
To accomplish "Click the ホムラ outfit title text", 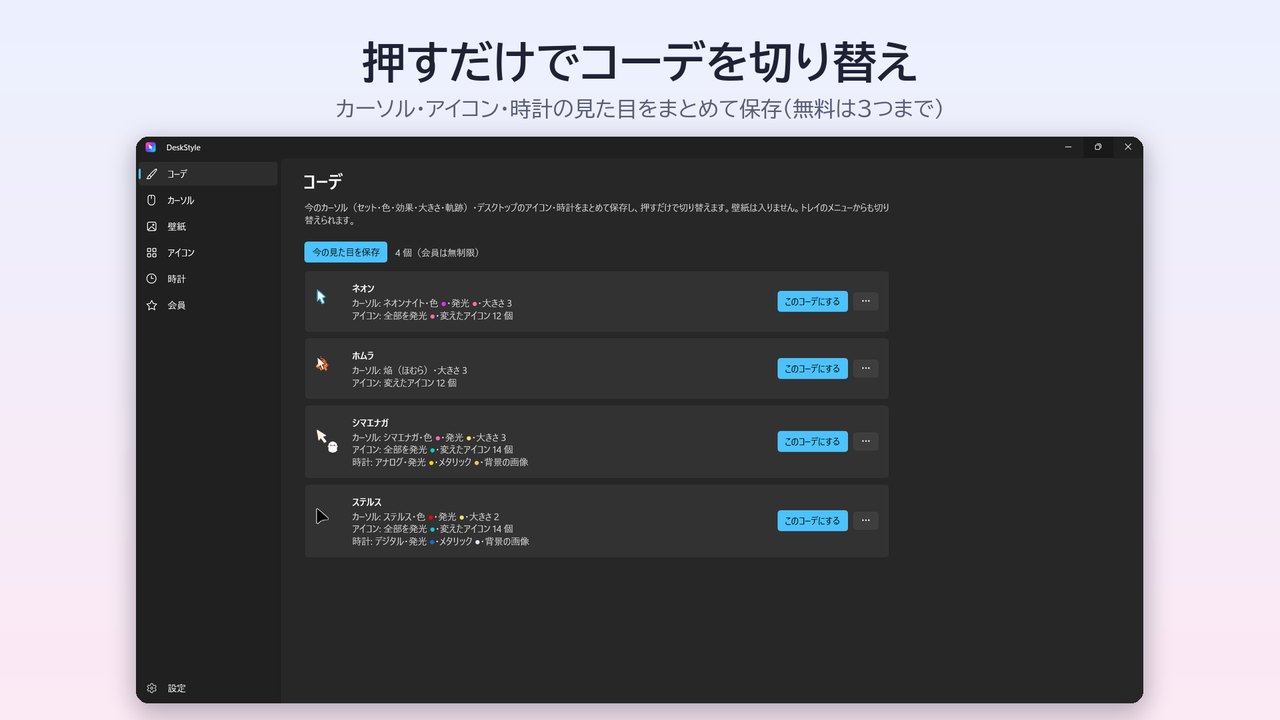I will pyautogui.click(x=363, y=356).
